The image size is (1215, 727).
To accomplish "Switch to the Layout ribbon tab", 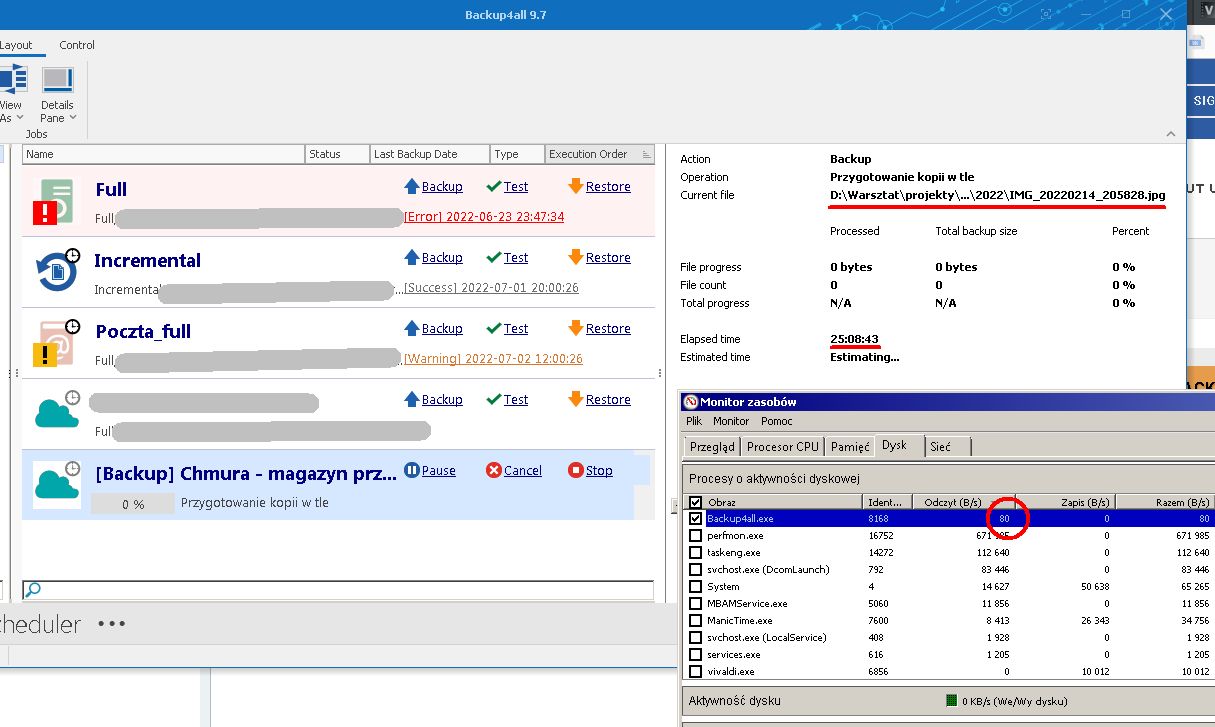I will click(16, 45).
